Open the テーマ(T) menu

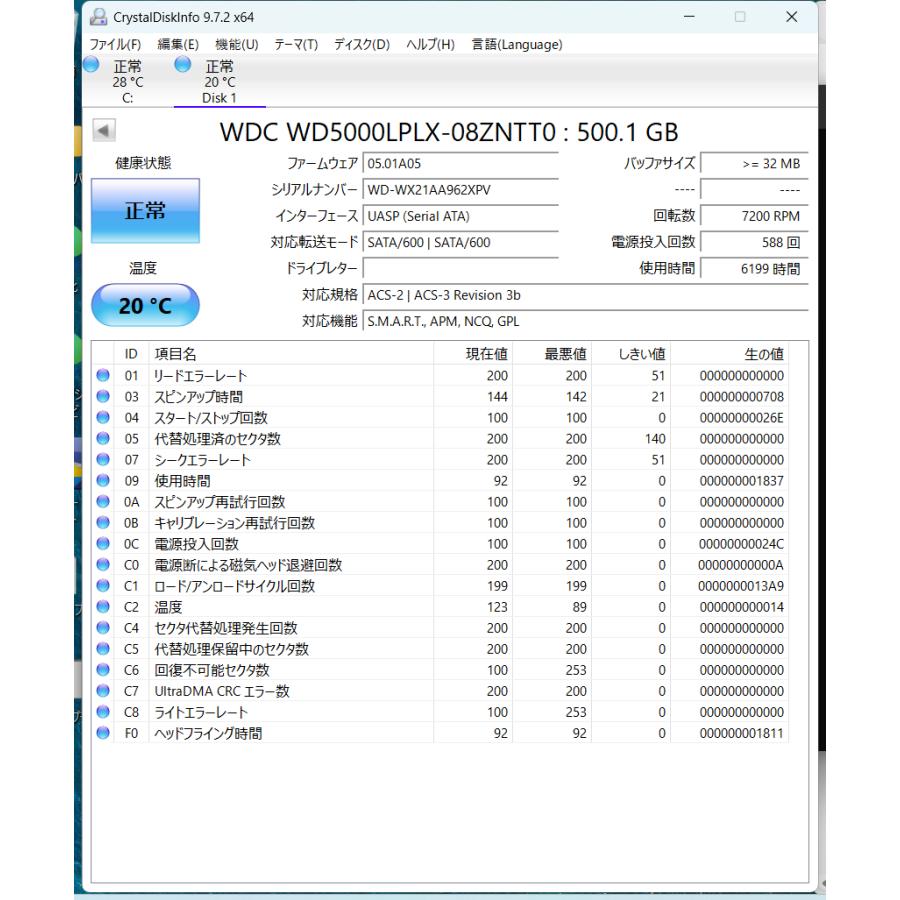[296, 44]
